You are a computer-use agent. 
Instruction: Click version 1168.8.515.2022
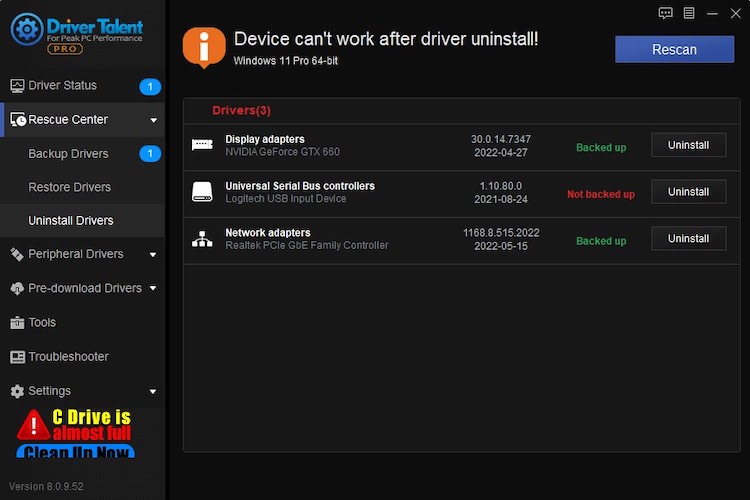point(501,233)
